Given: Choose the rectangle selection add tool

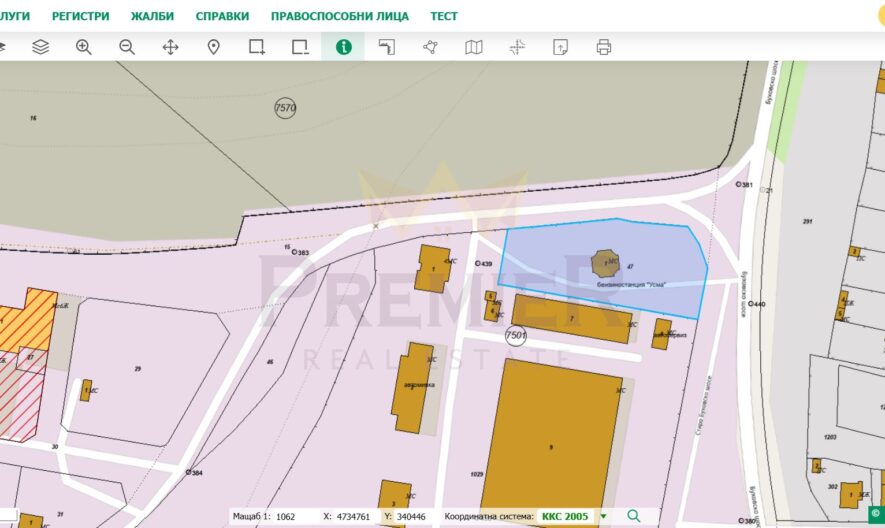Looking at the screenshot, I should [x=257, y=47].
